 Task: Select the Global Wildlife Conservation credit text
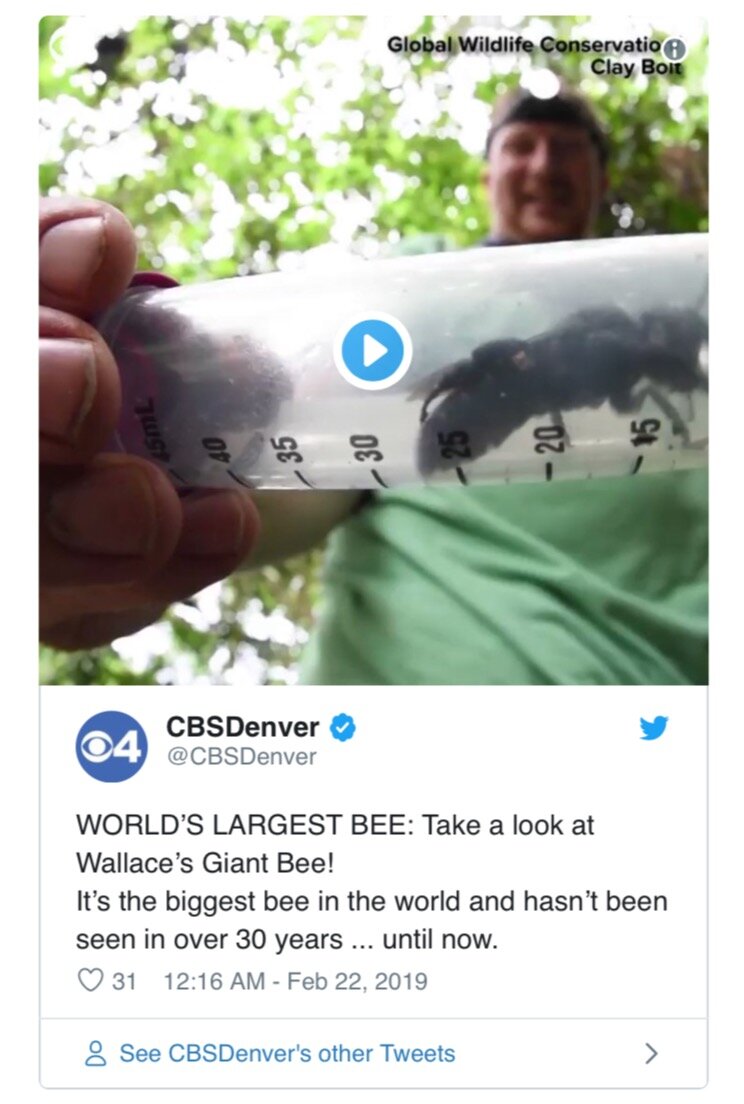525,45
